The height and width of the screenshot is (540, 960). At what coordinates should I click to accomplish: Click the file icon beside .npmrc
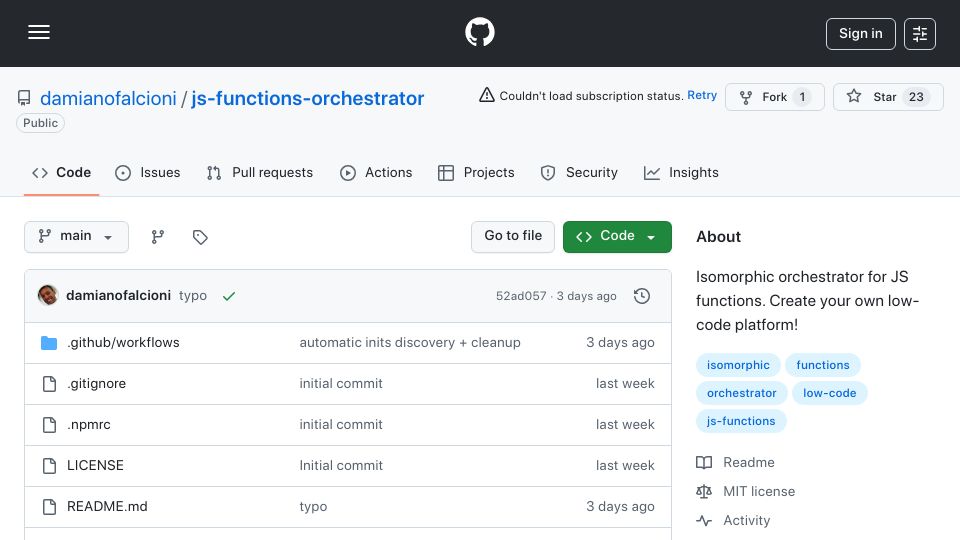pyautogui.click(x=50, y=425)
